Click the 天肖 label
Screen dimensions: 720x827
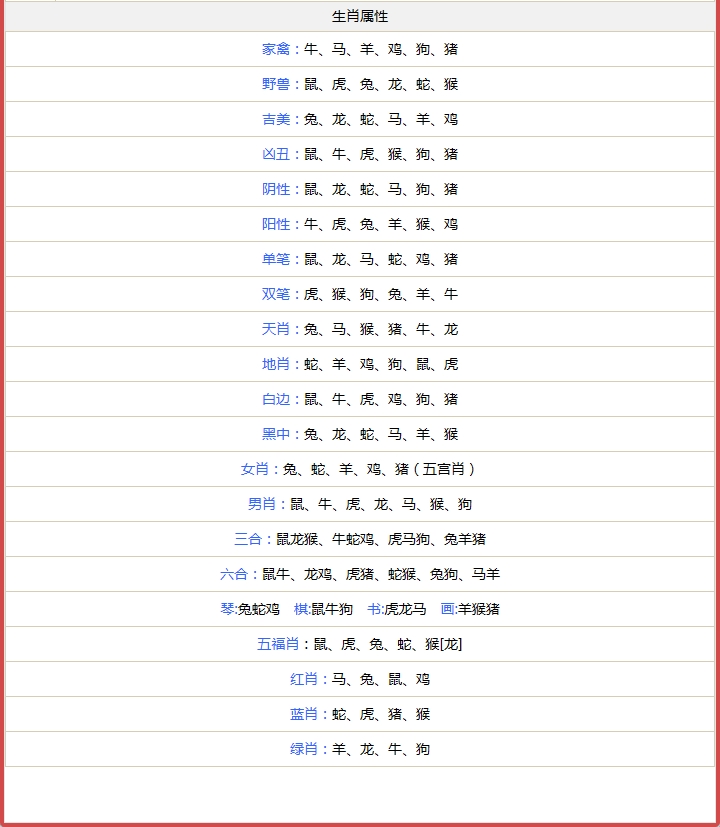click(276, 329)
